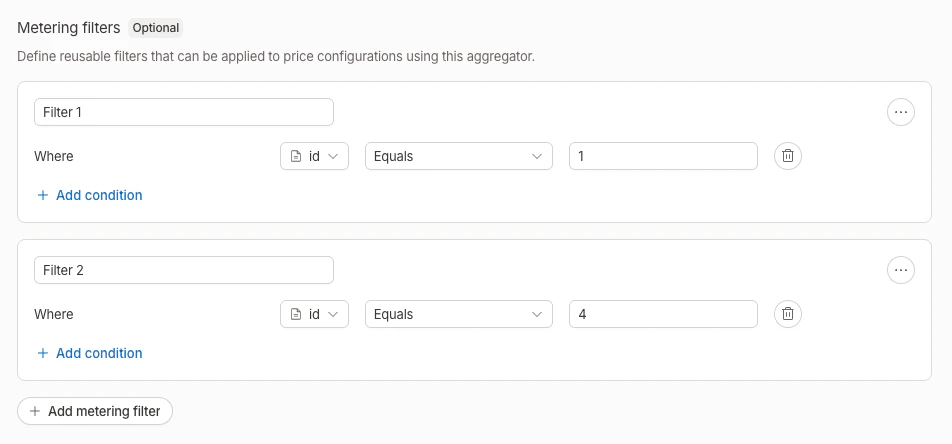Edit the Filter 2 name field
This screenshot has height=444, width=952.
click(184, 270)
